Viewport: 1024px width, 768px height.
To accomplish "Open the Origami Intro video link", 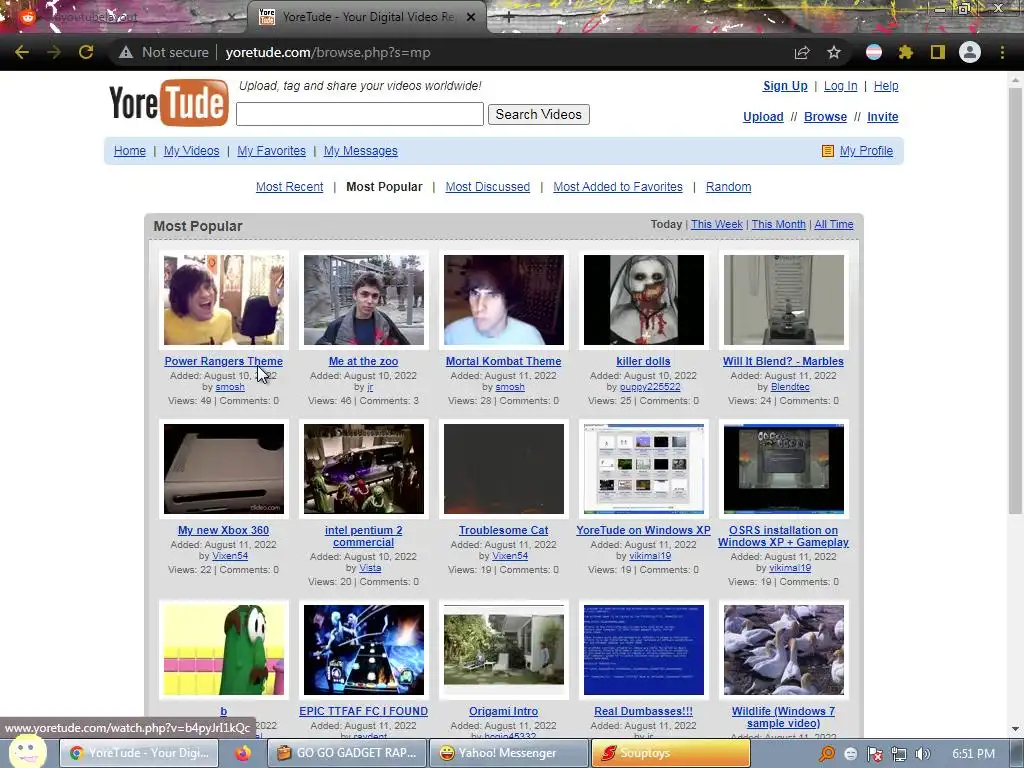I will pyautogui.click(x=504, y=711).
